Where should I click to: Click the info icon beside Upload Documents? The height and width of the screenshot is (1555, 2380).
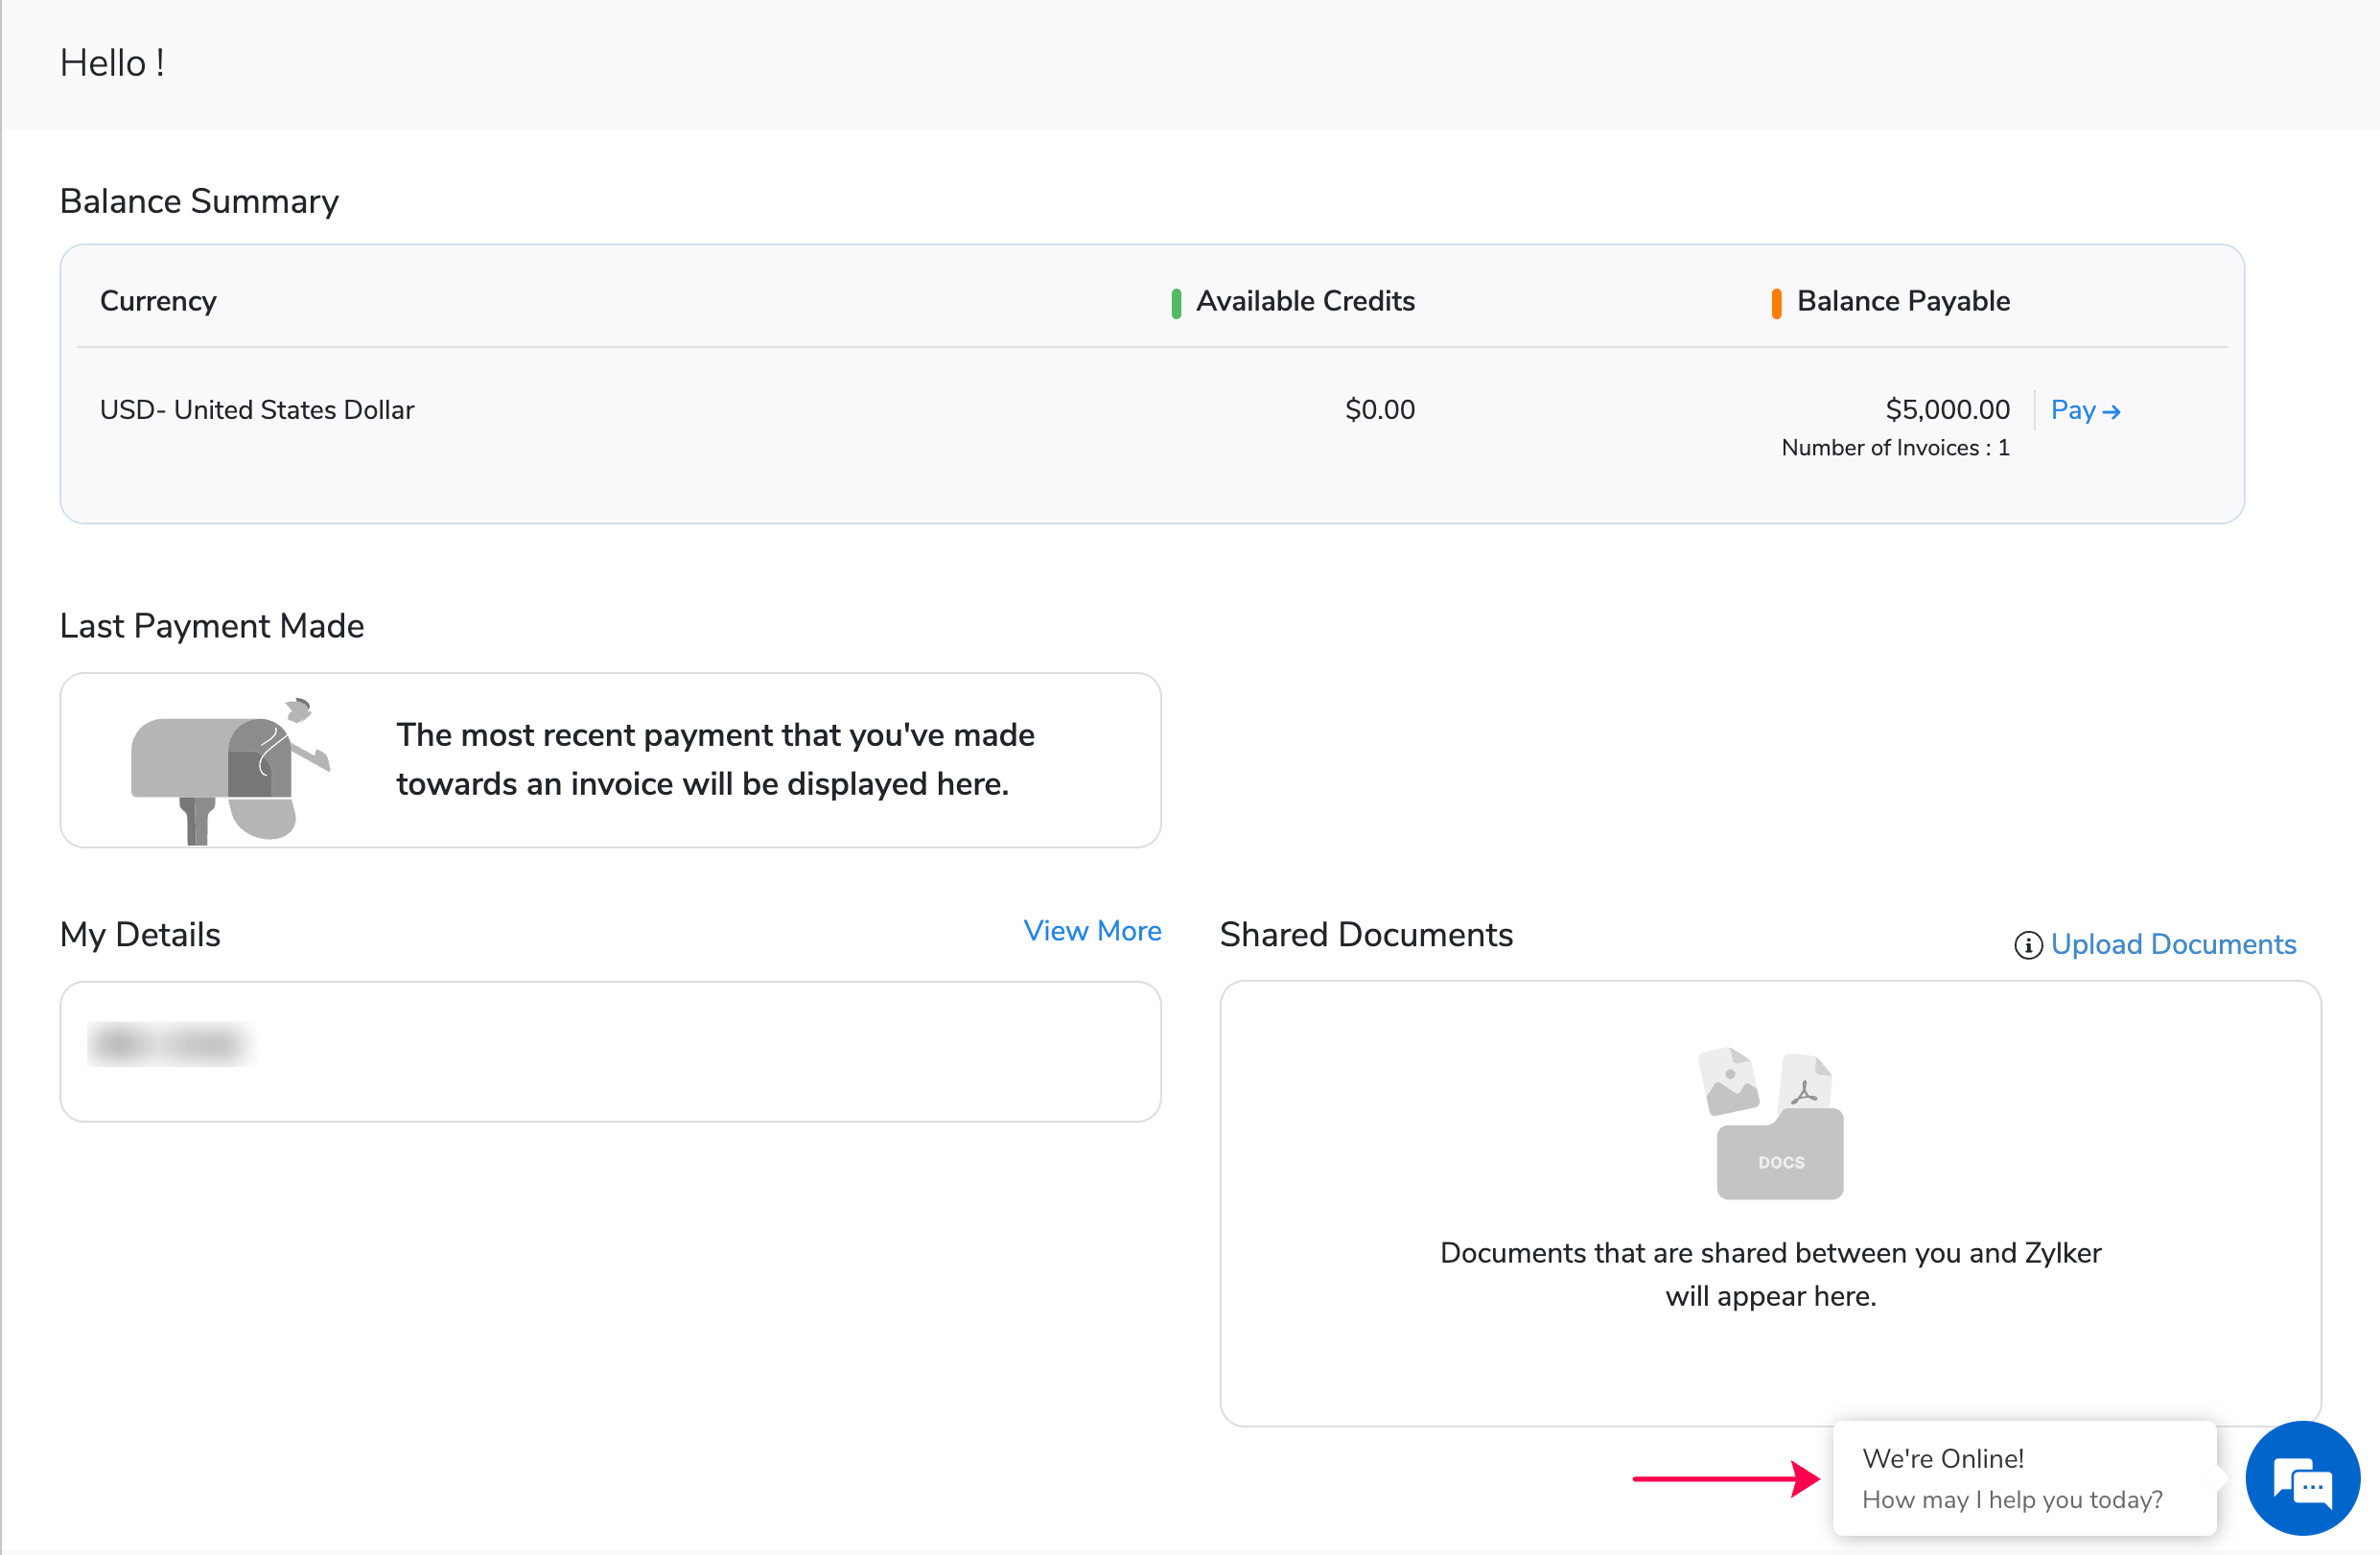2029,945
